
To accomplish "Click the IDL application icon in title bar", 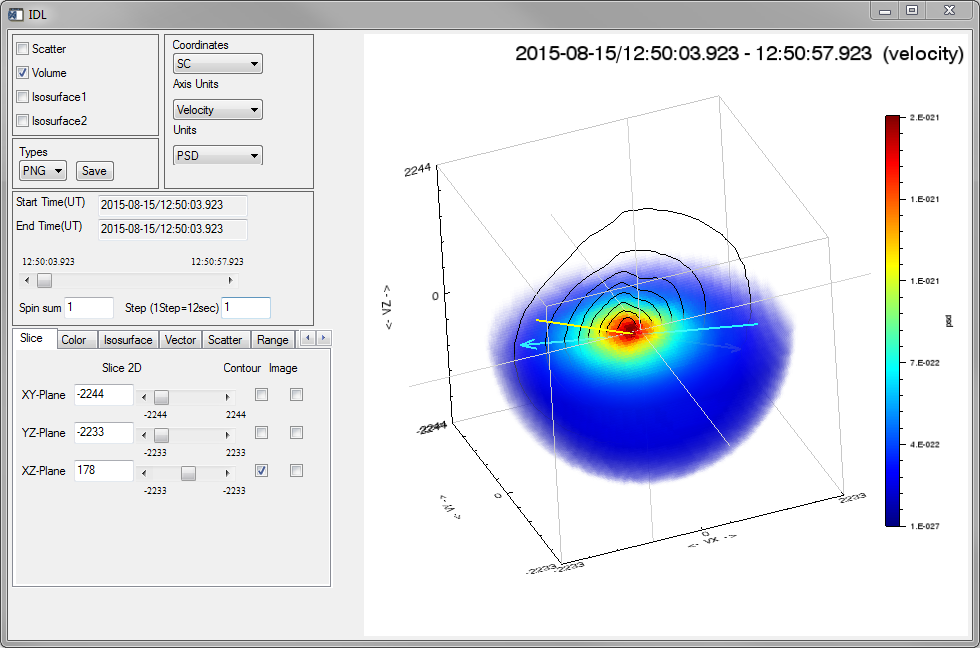I will click(x=15, y=13).
